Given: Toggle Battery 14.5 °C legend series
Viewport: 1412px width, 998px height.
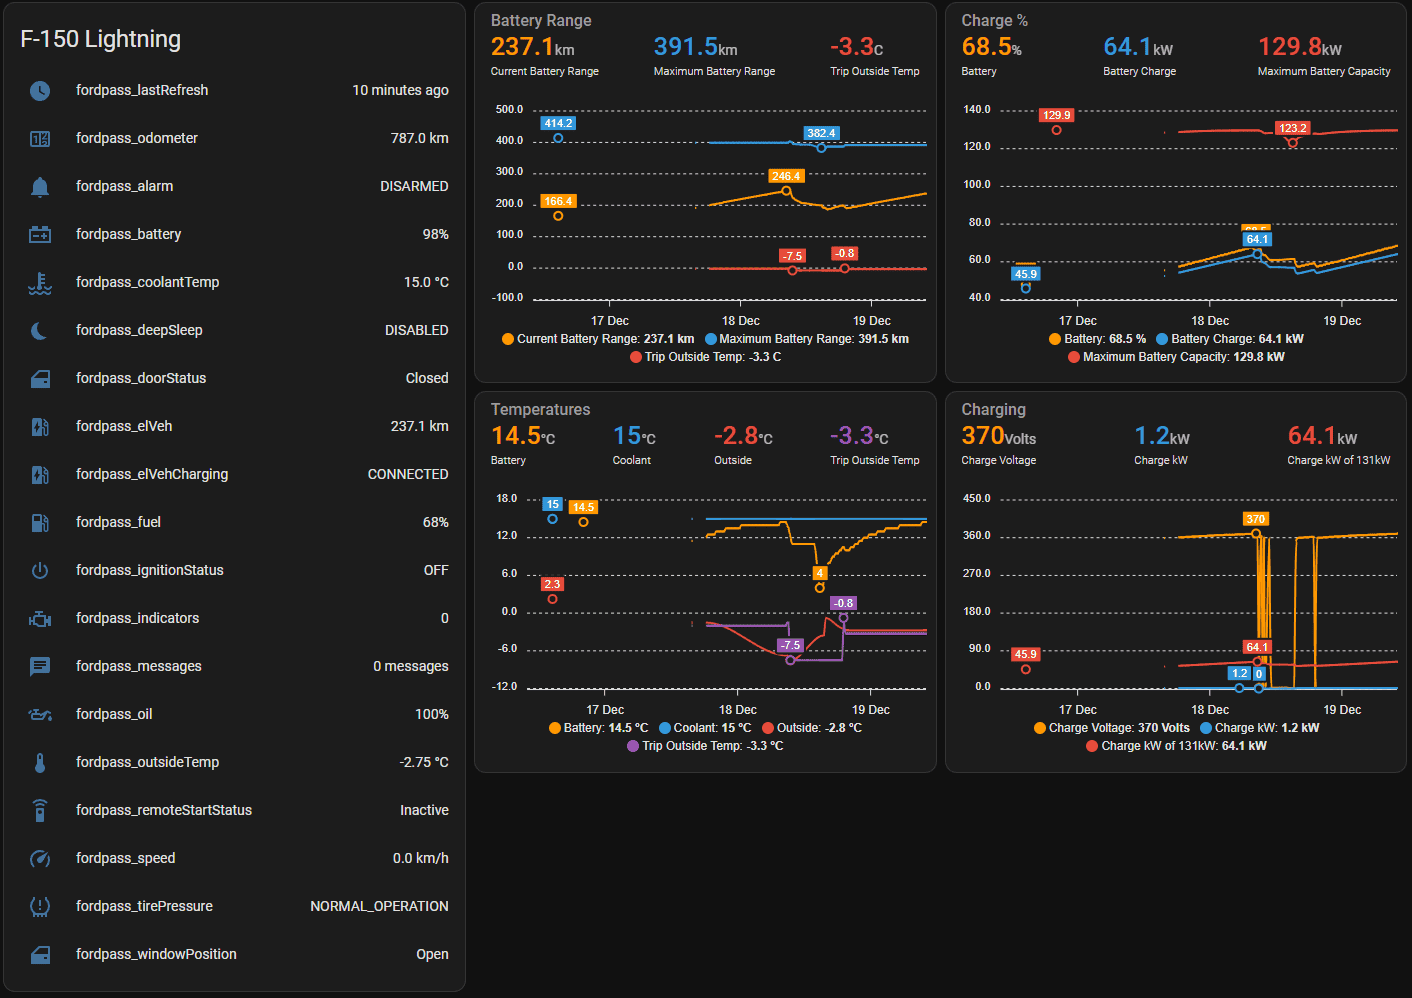Looking at the screenshot, I should coord(599,728).
